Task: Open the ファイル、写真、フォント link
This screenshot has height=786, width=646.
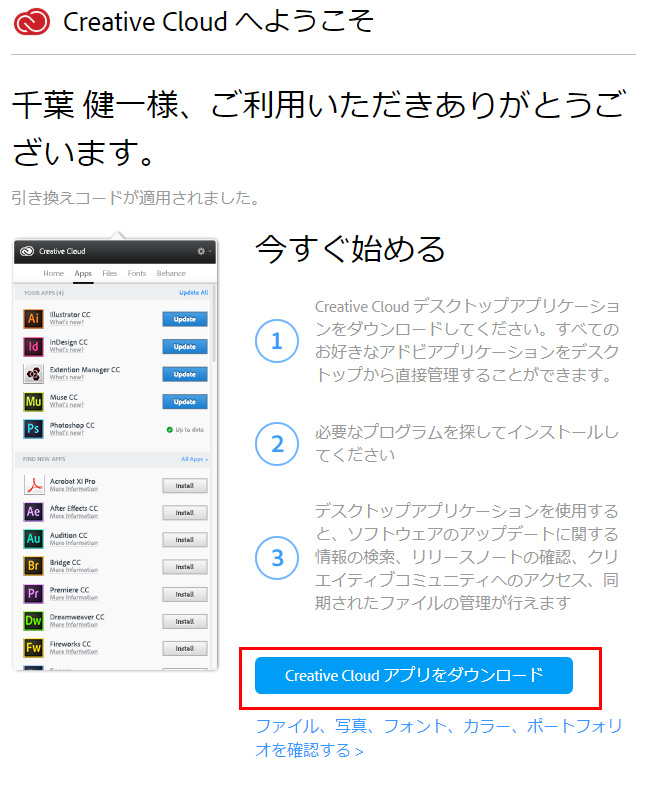Action: pos(439,738)
